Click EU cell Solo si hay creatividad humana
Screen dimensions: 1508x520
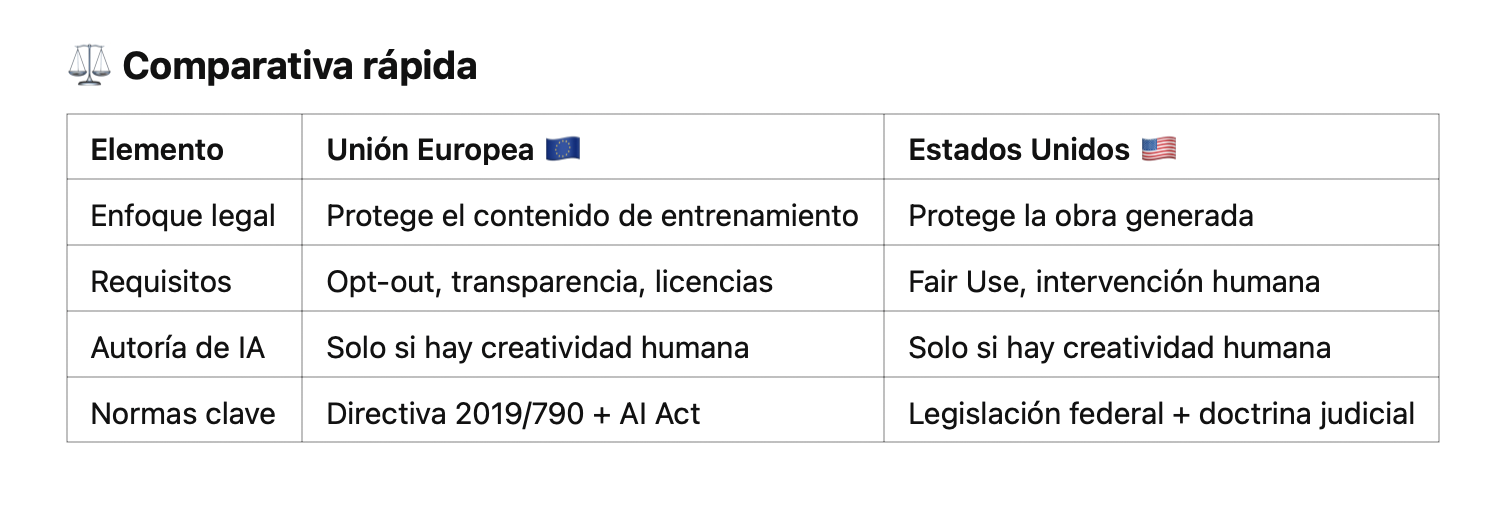pos(538,347)
